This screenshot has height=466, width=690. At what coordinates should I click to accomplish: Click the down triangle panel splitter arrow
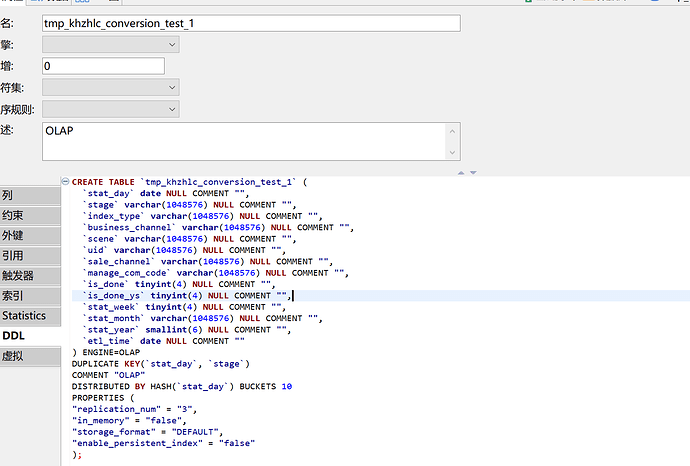tap(473, 173)
